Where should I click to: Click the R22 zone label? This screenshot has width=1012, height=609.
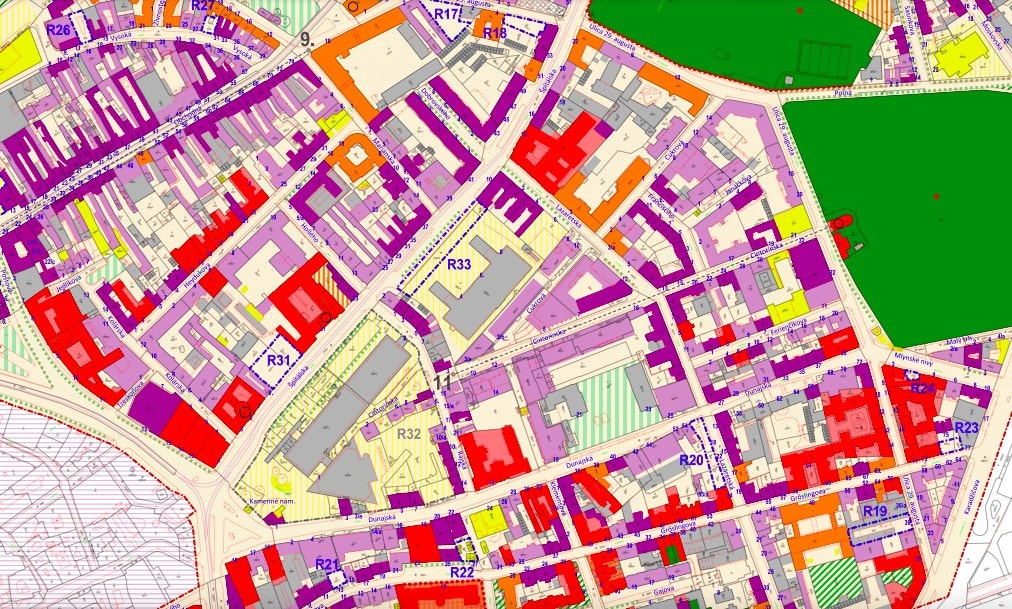point(462,572)
